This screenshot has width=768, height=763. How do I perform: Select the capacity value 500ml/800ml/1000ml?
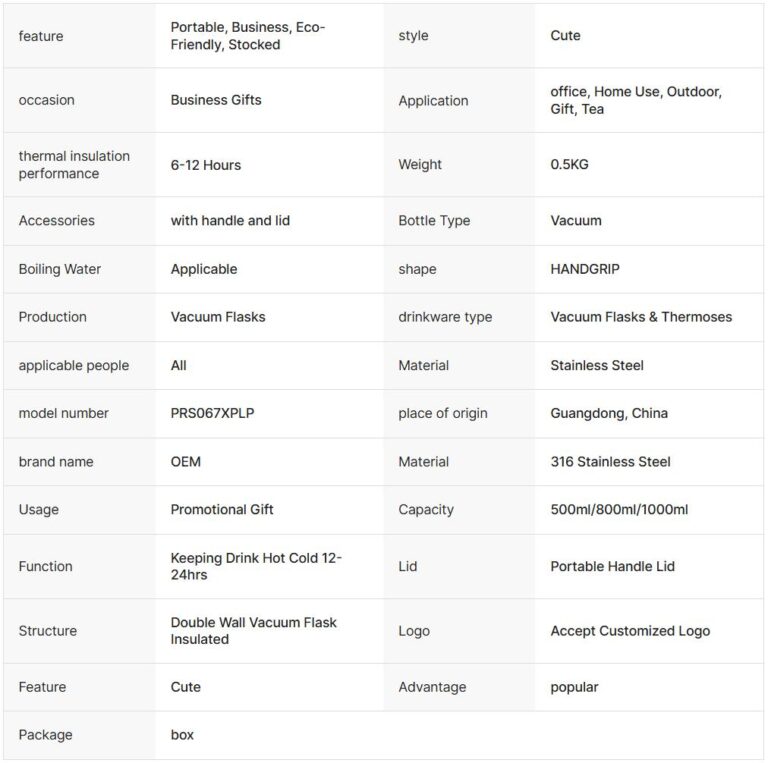pos(618,509)
